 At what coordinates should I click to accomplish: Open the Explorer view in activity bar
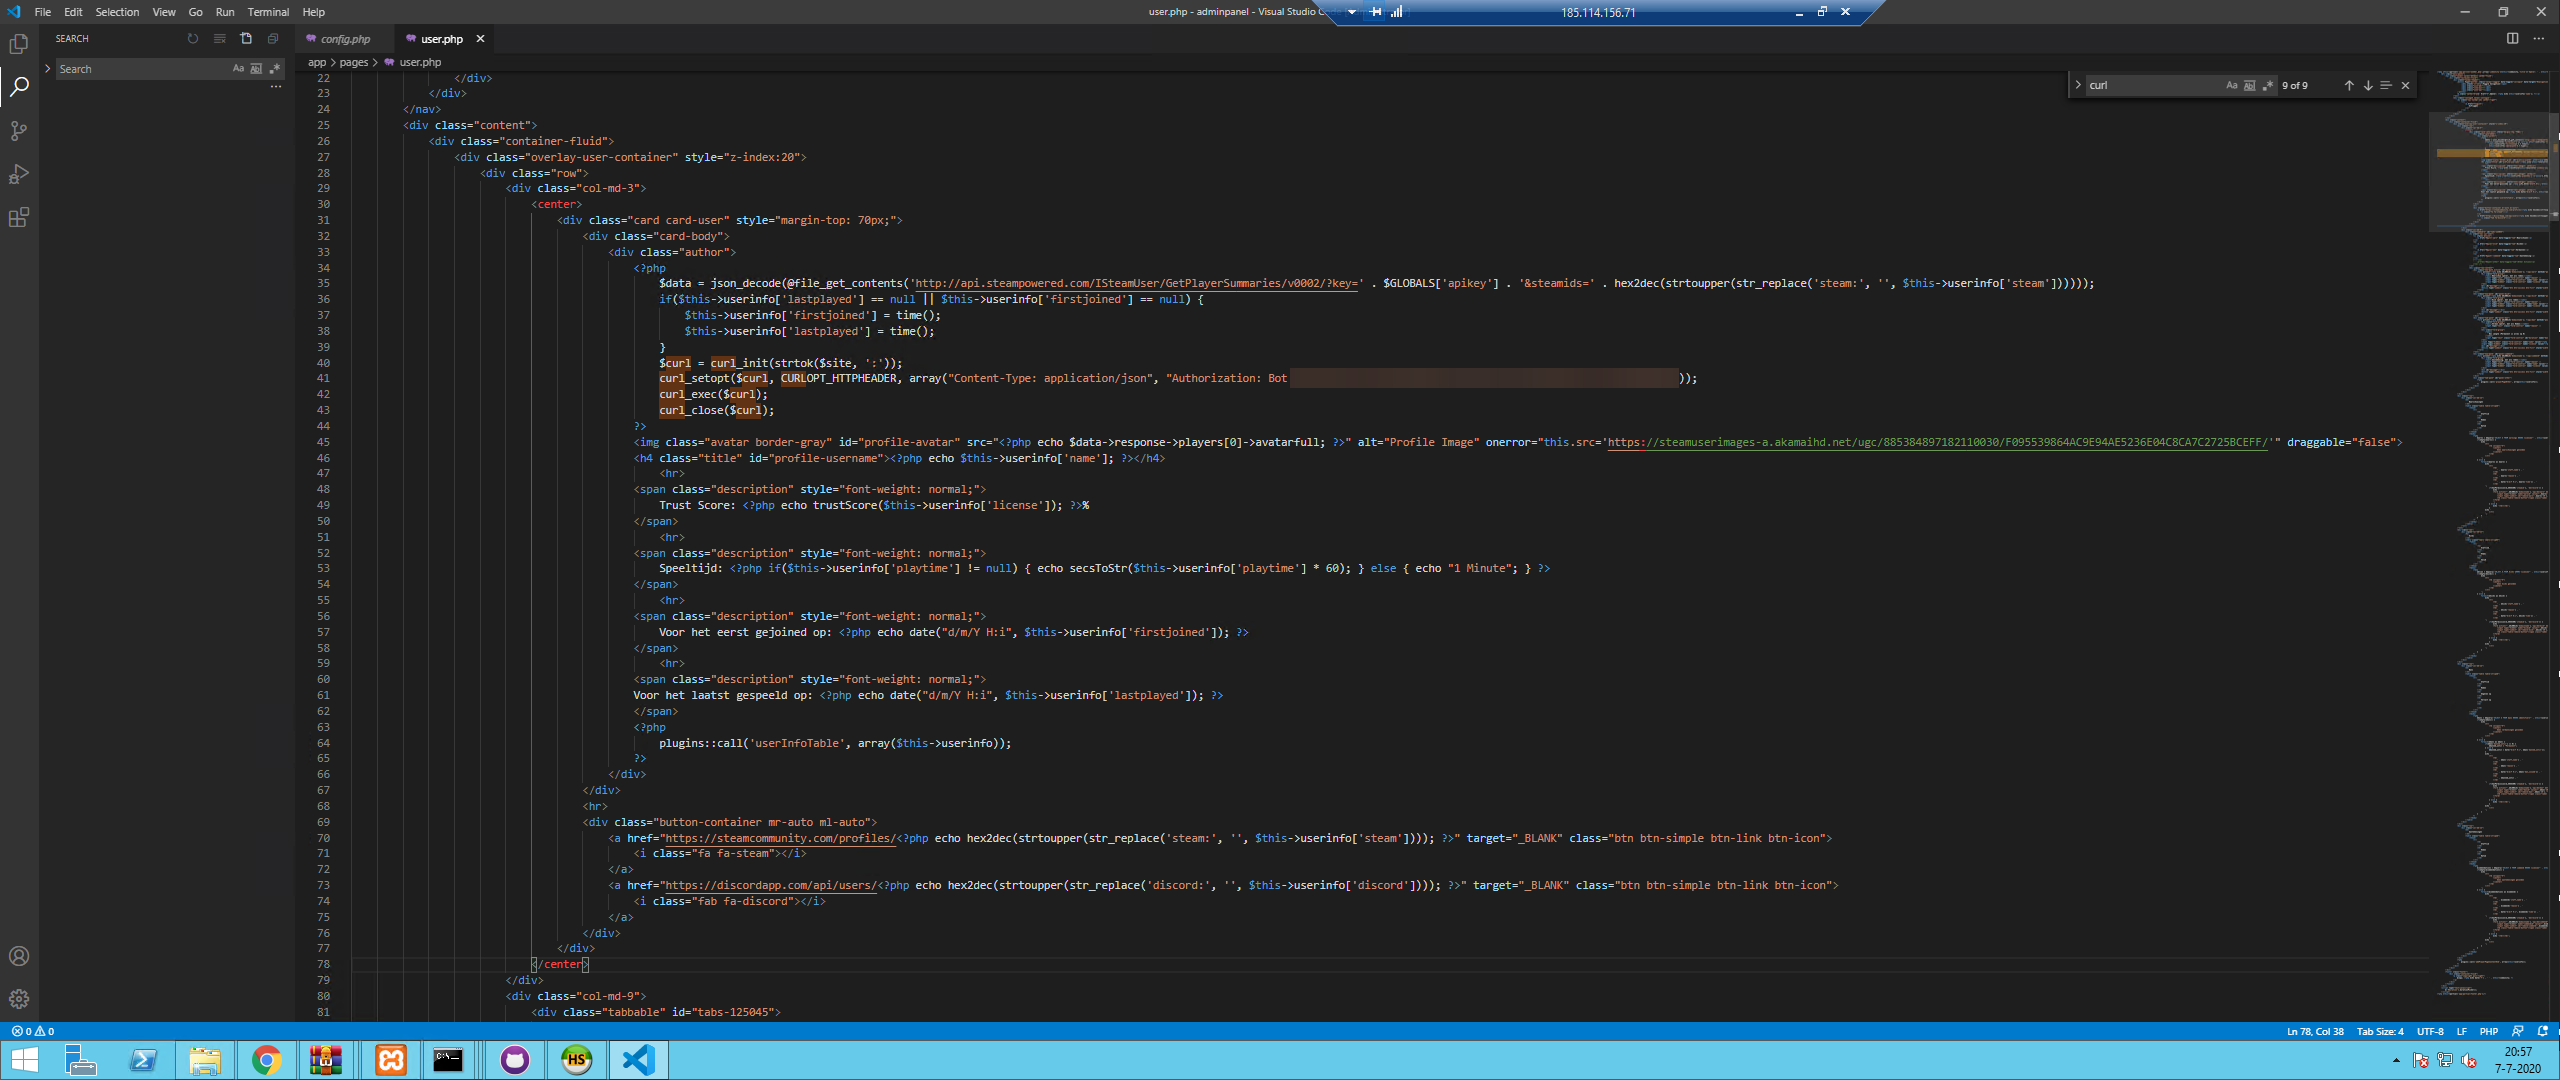18,44
